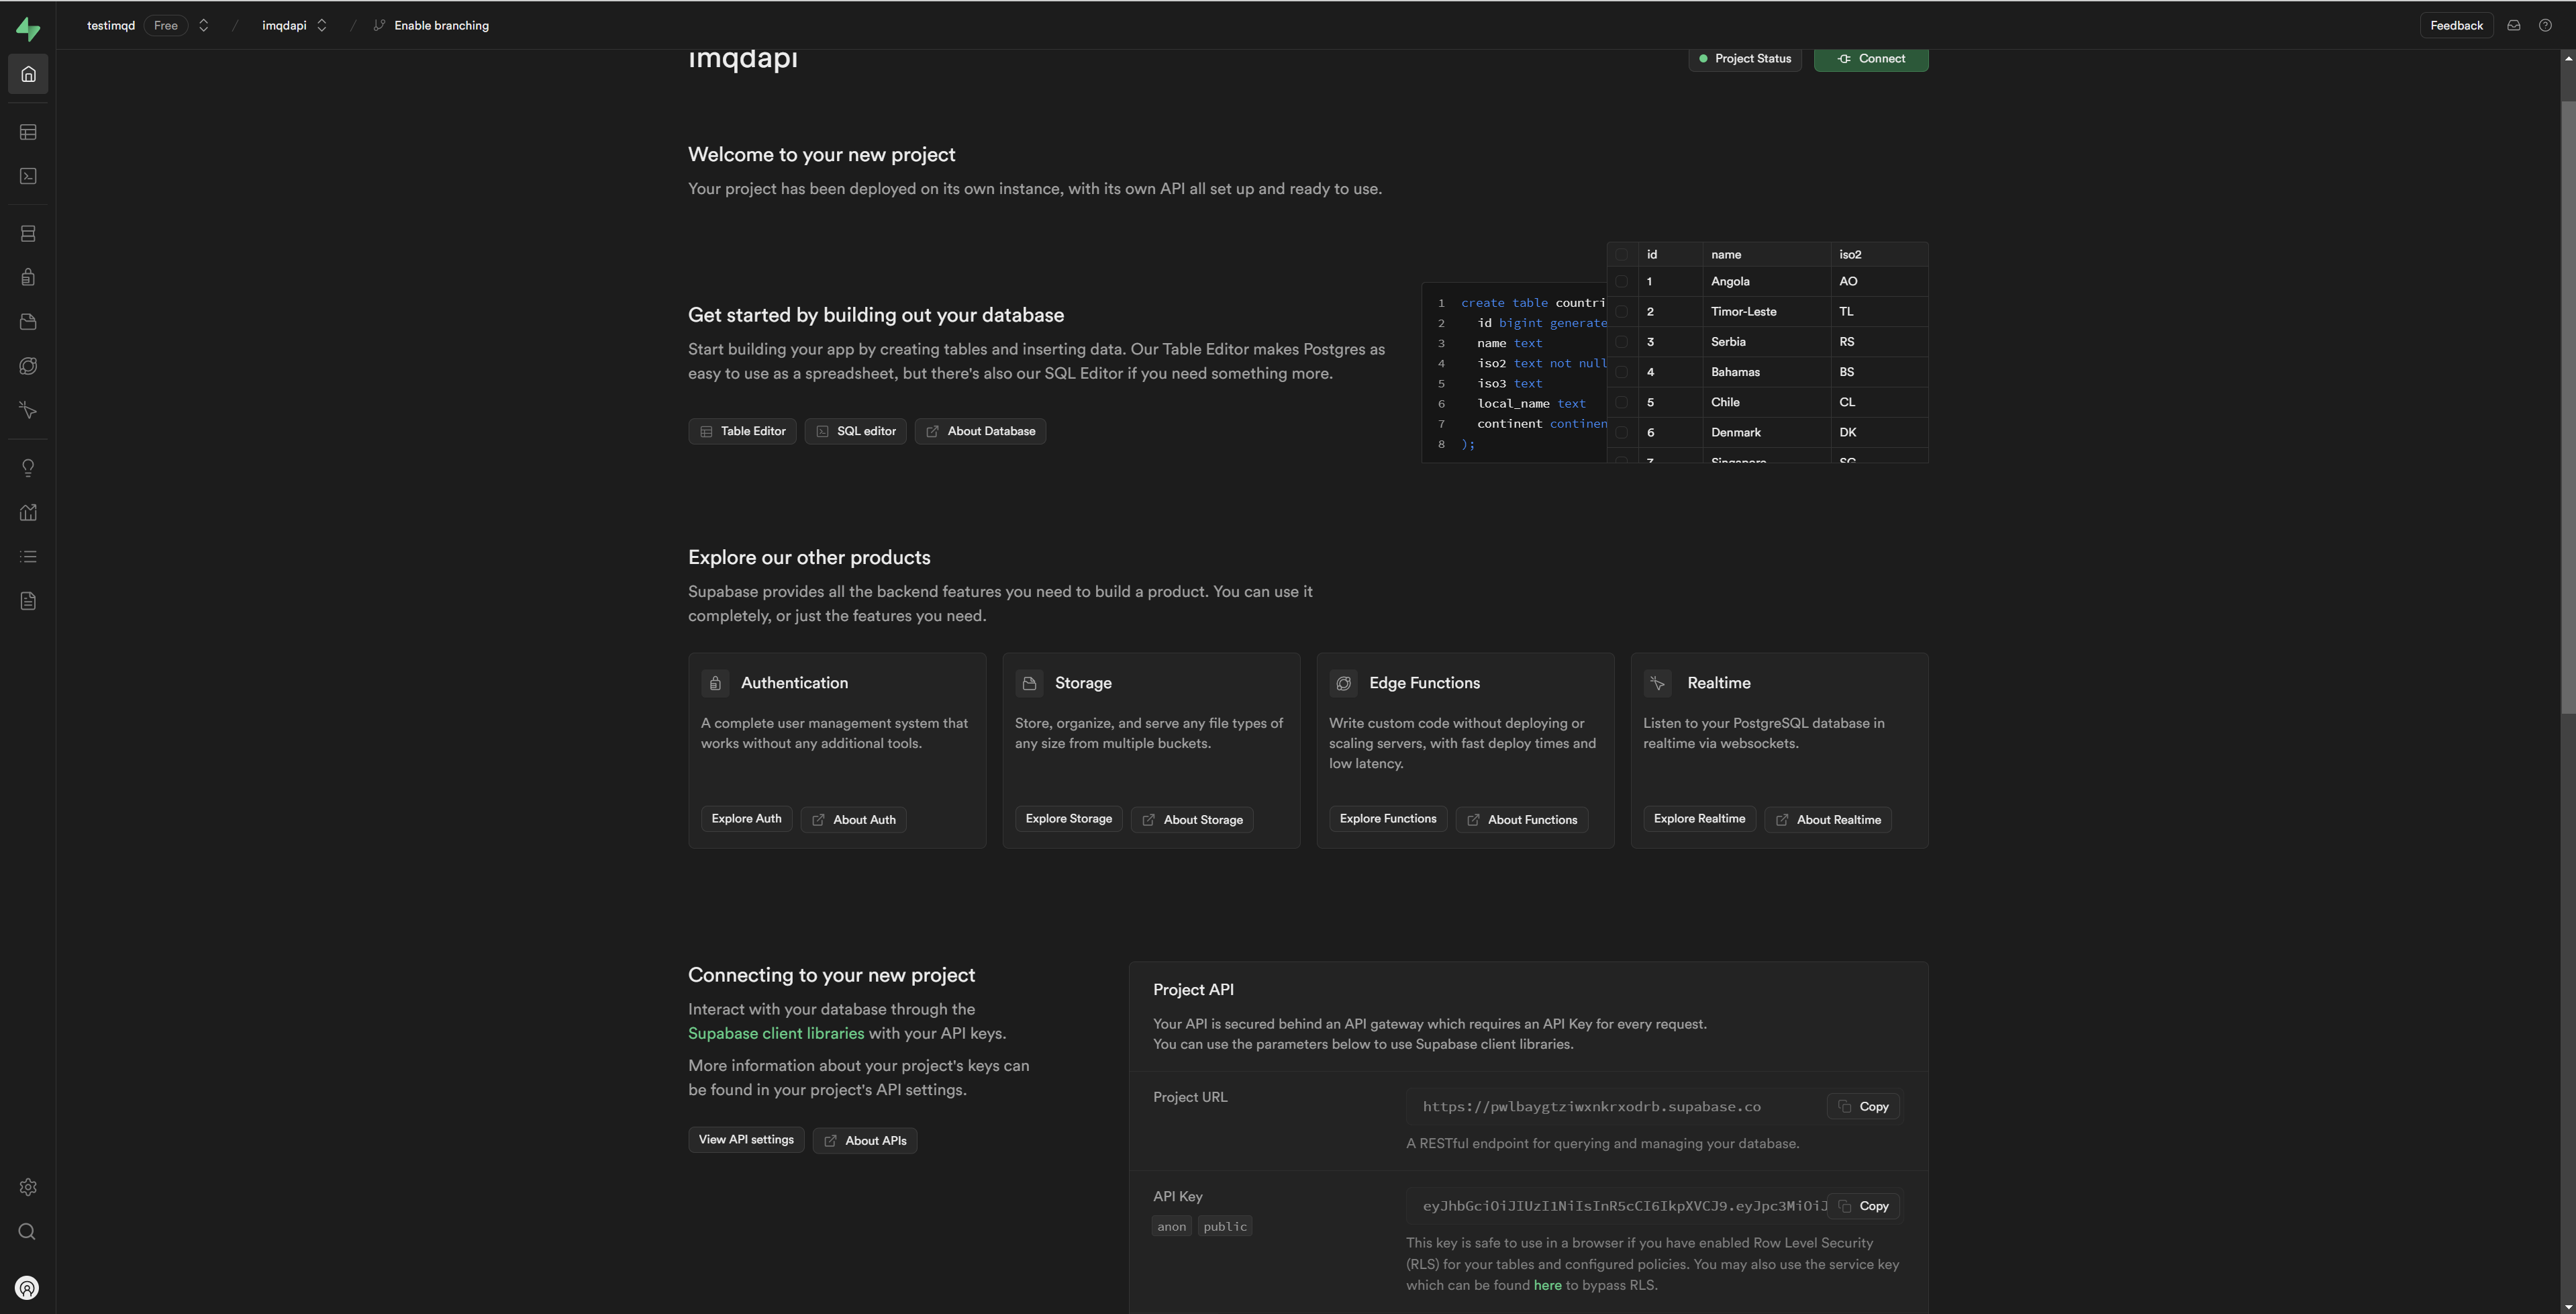
Task: Open Table Editor from the sidebar
Action: coord(28,132)
